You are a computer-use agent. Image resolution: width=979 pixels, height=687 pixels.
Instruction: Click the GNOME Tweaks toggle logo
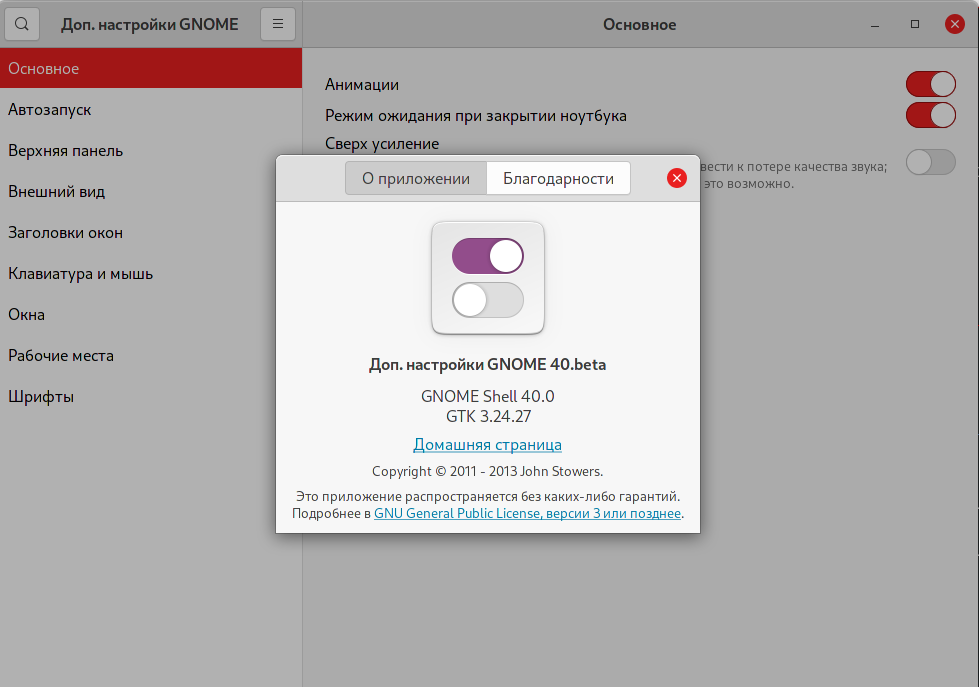[x=488, y=278]
